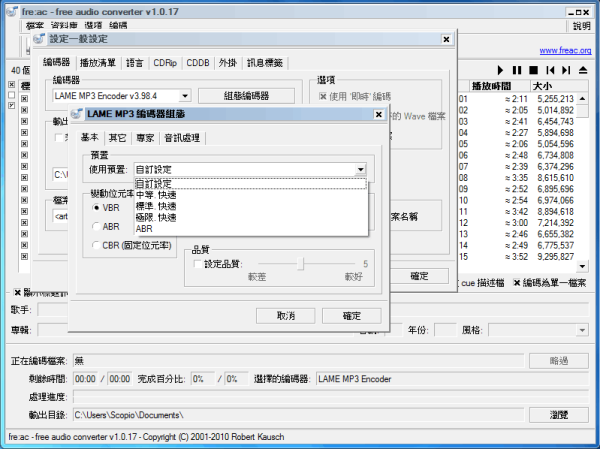Click 年份 year input field
600x449 pixels.
click(445, 330)
